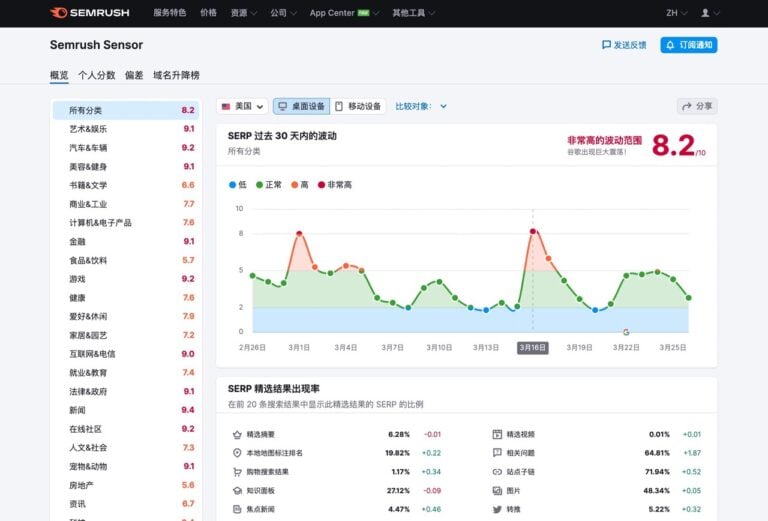Toggle the 正常 legend series

pyautogui.click(x=269, y=185)
